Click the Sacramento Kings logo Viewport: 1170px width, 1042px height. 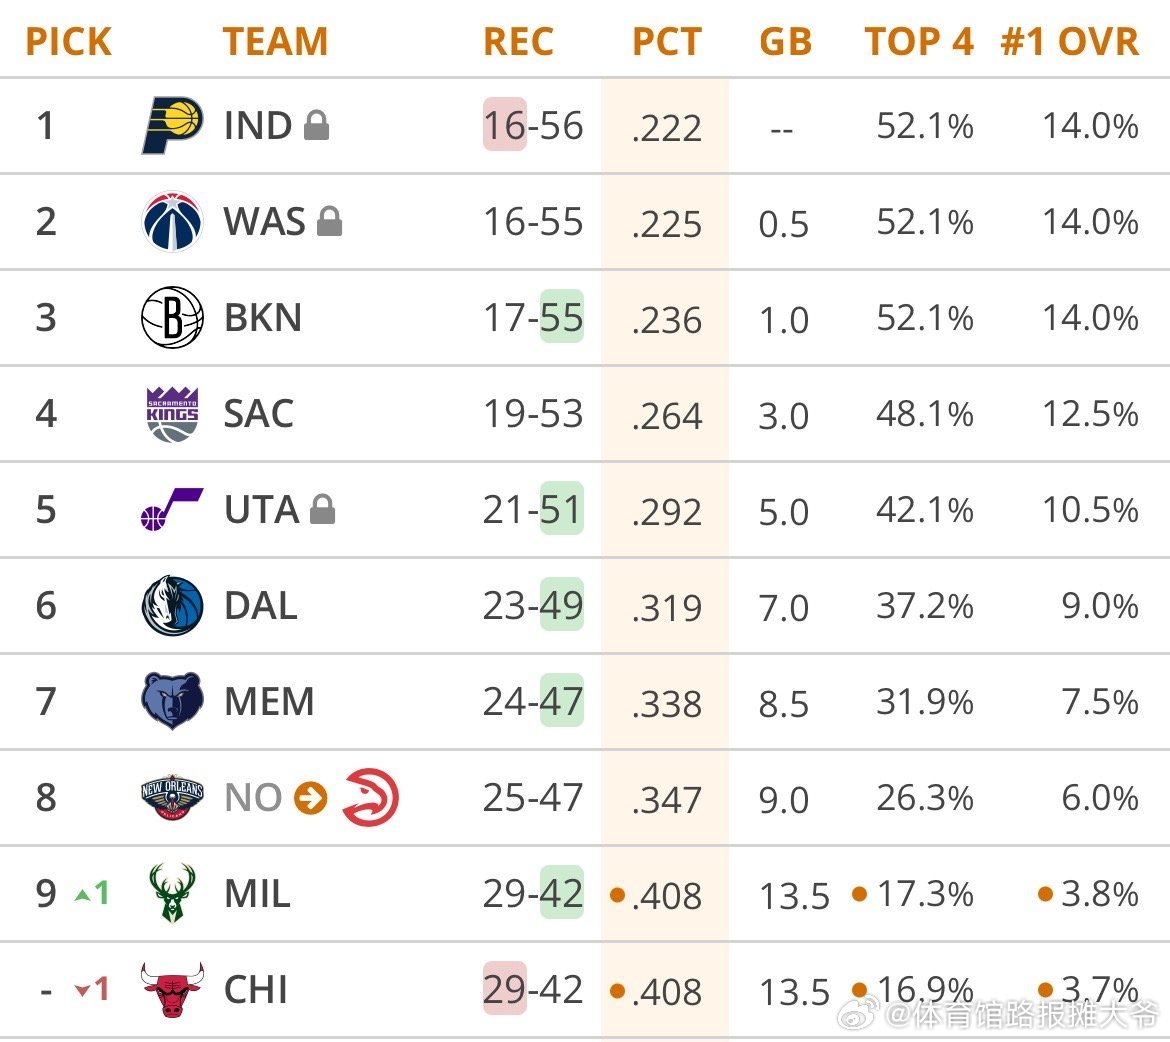(x=172, y=413)
